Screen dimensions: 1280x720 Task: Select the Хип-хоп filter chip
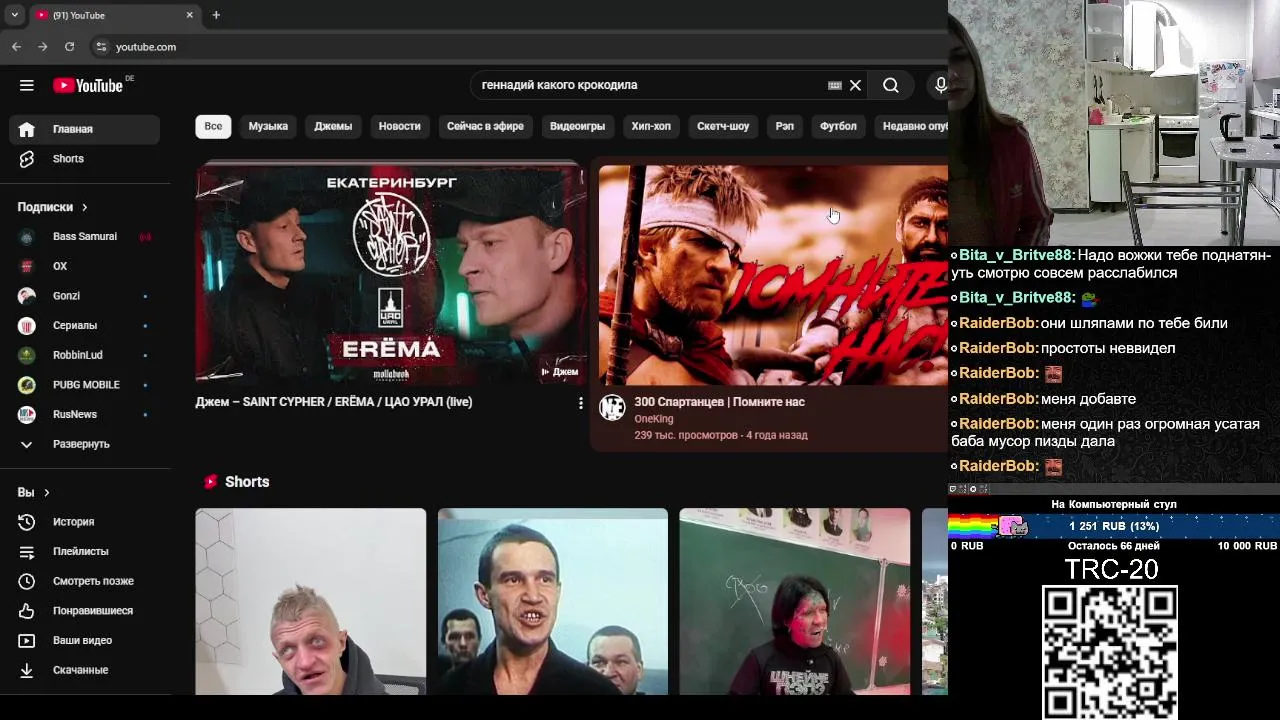click(651, 126)
